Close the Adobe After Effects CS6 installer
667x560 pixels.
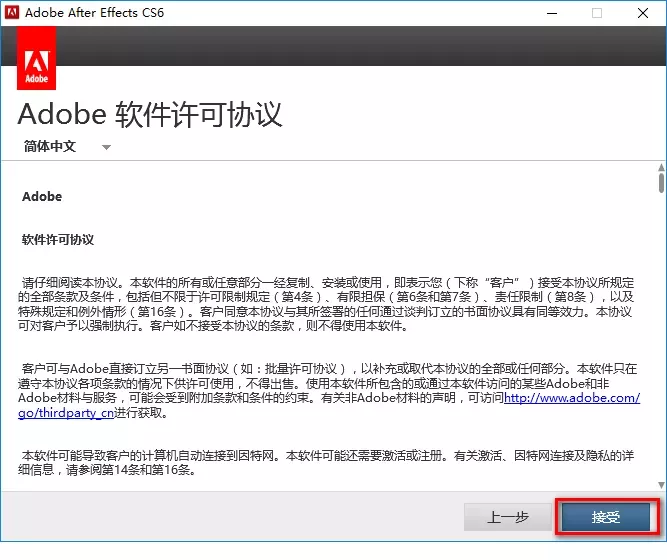pyautogui.click(x=642, y=13)
